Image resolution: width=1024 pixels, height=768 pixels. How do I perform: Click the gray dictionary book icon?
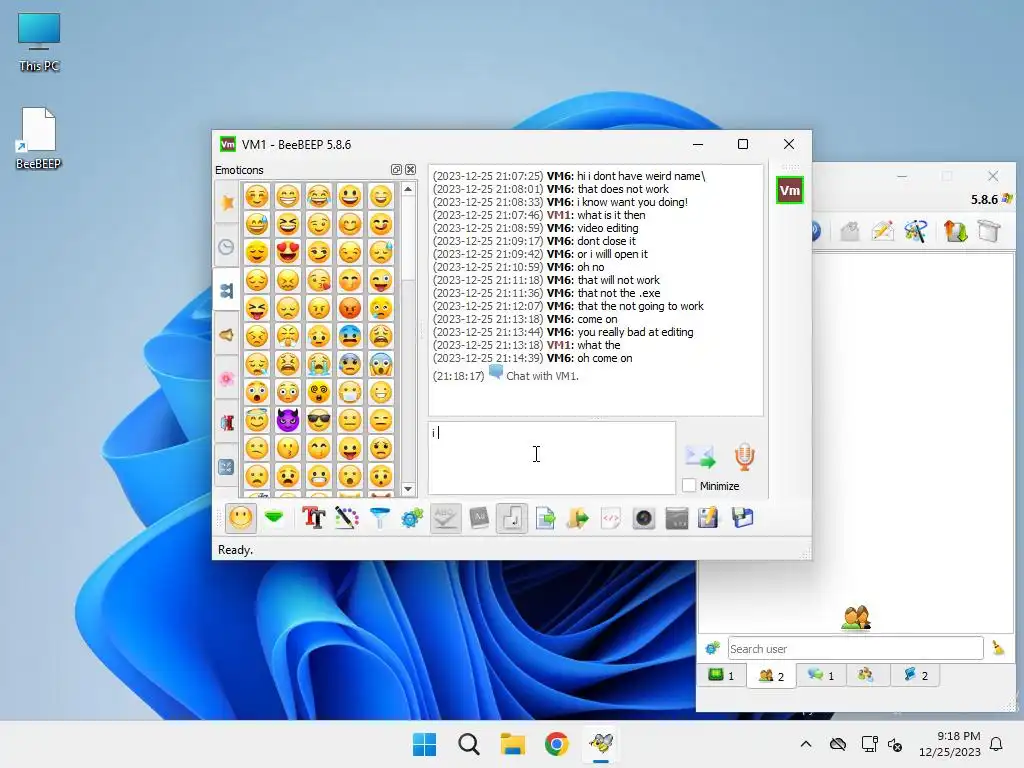coord(479,518)
